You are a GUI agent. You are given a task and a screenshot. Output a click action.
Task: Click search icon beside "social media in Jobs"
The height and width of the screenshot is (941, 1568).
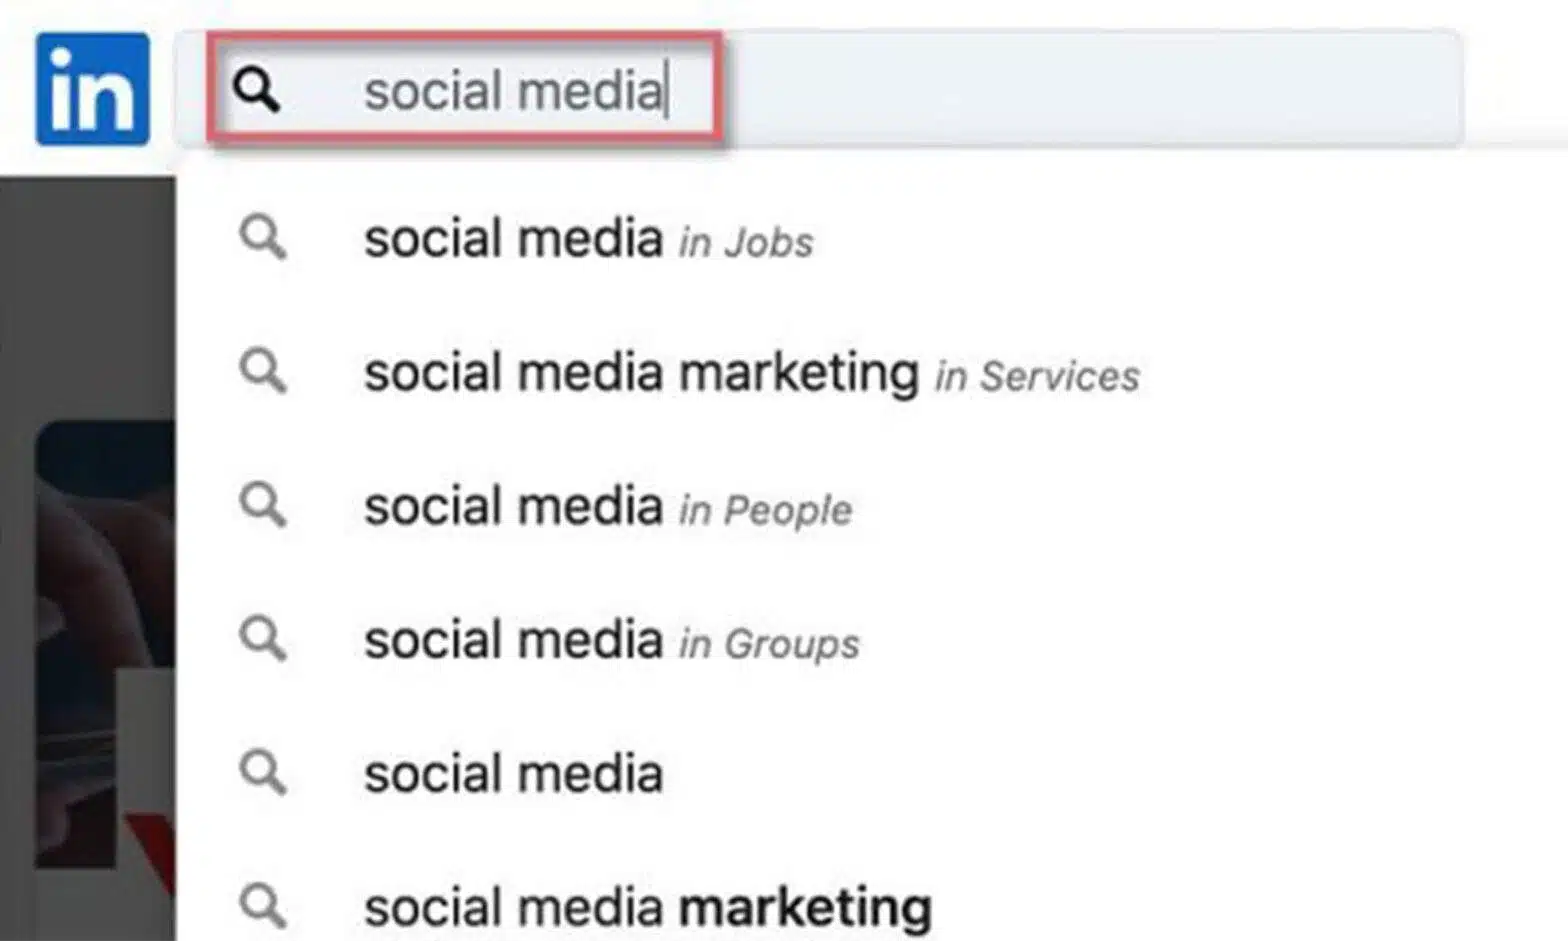262,239
